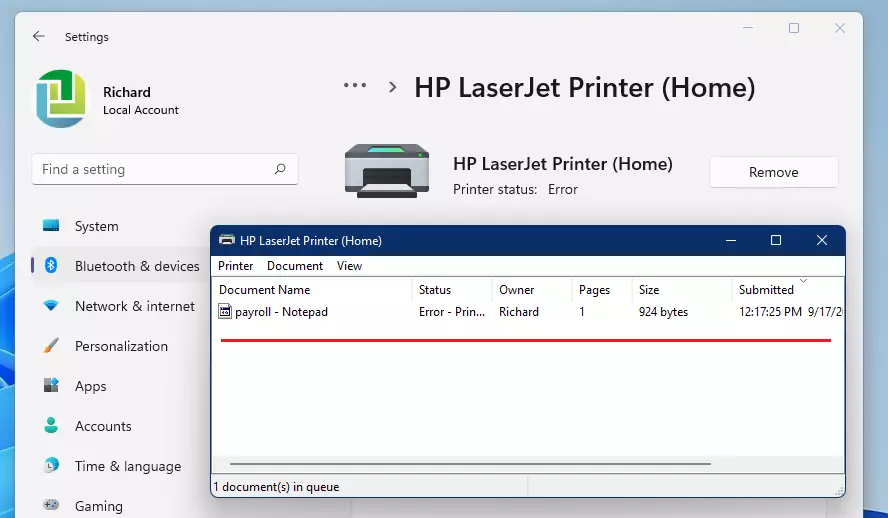Open the View menu

click(349, 266)
